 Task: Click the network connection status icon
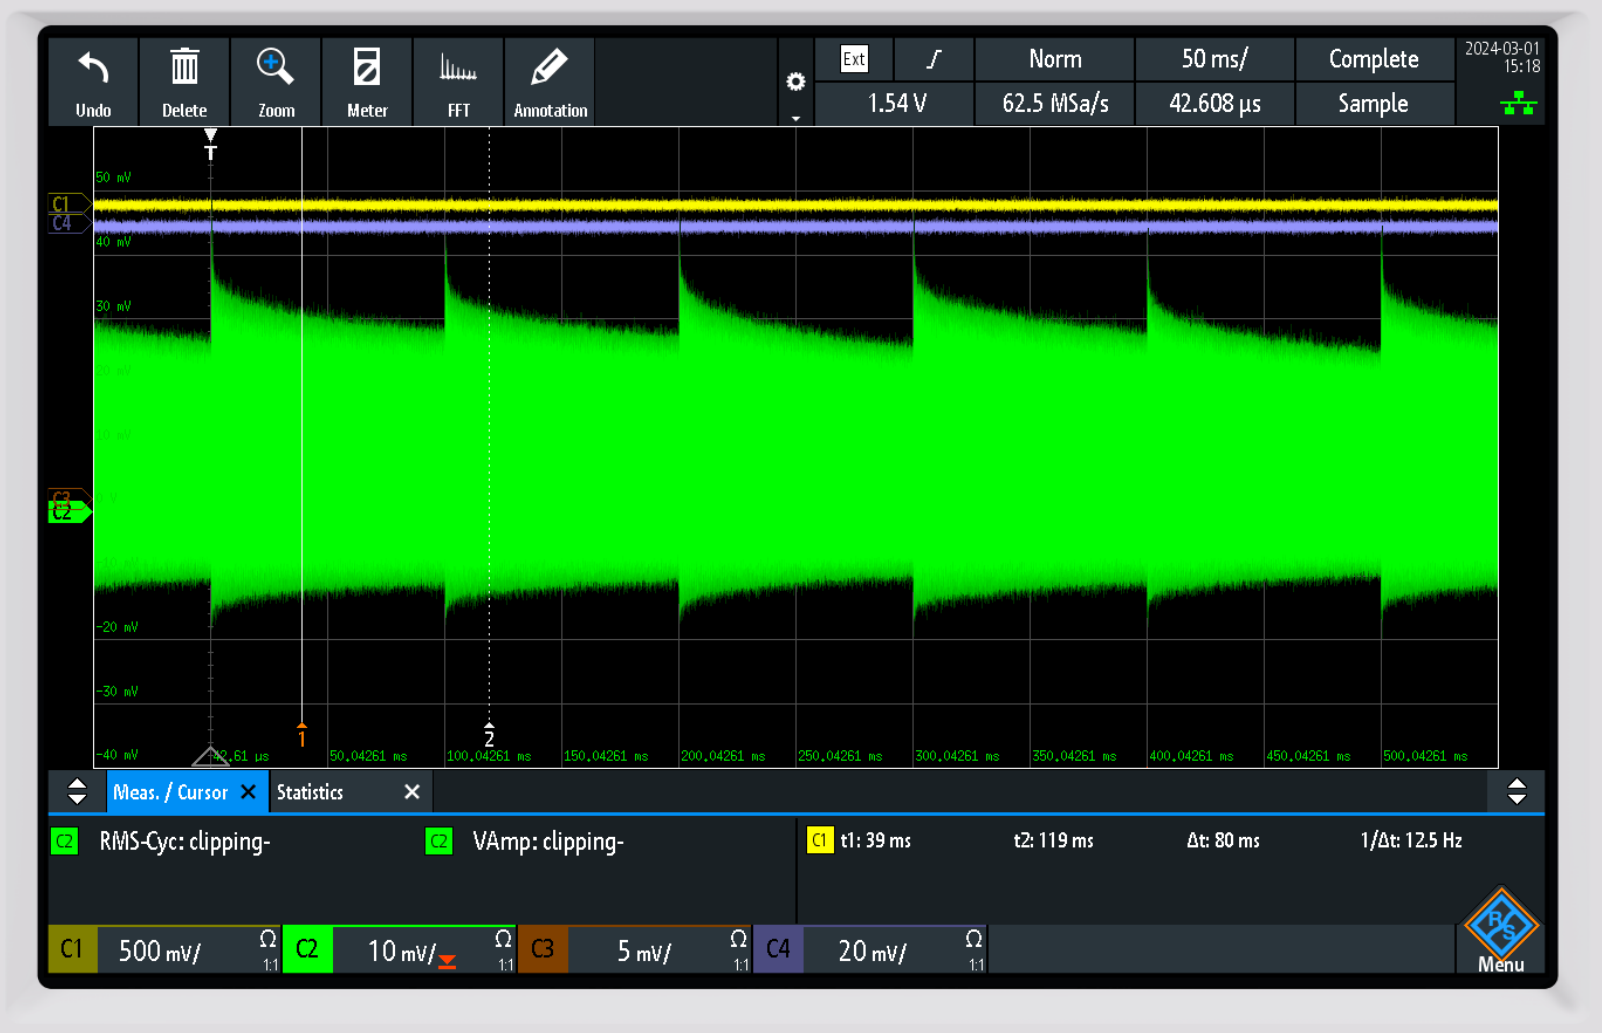pos(1517,103)
